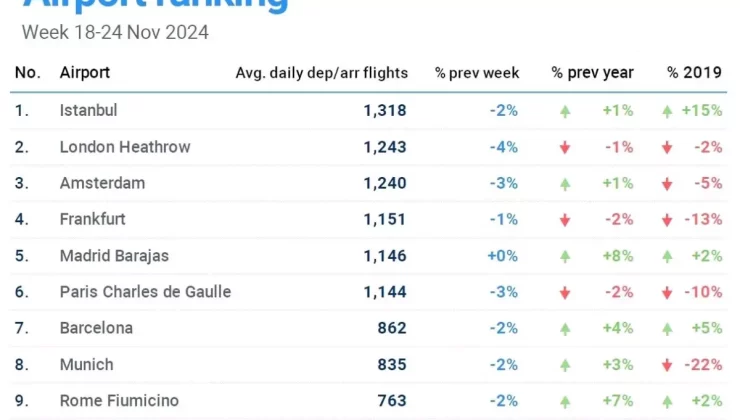
Task: Click the Week 18-24 Nov 2024 subtitle
Action: pos(115,33)
